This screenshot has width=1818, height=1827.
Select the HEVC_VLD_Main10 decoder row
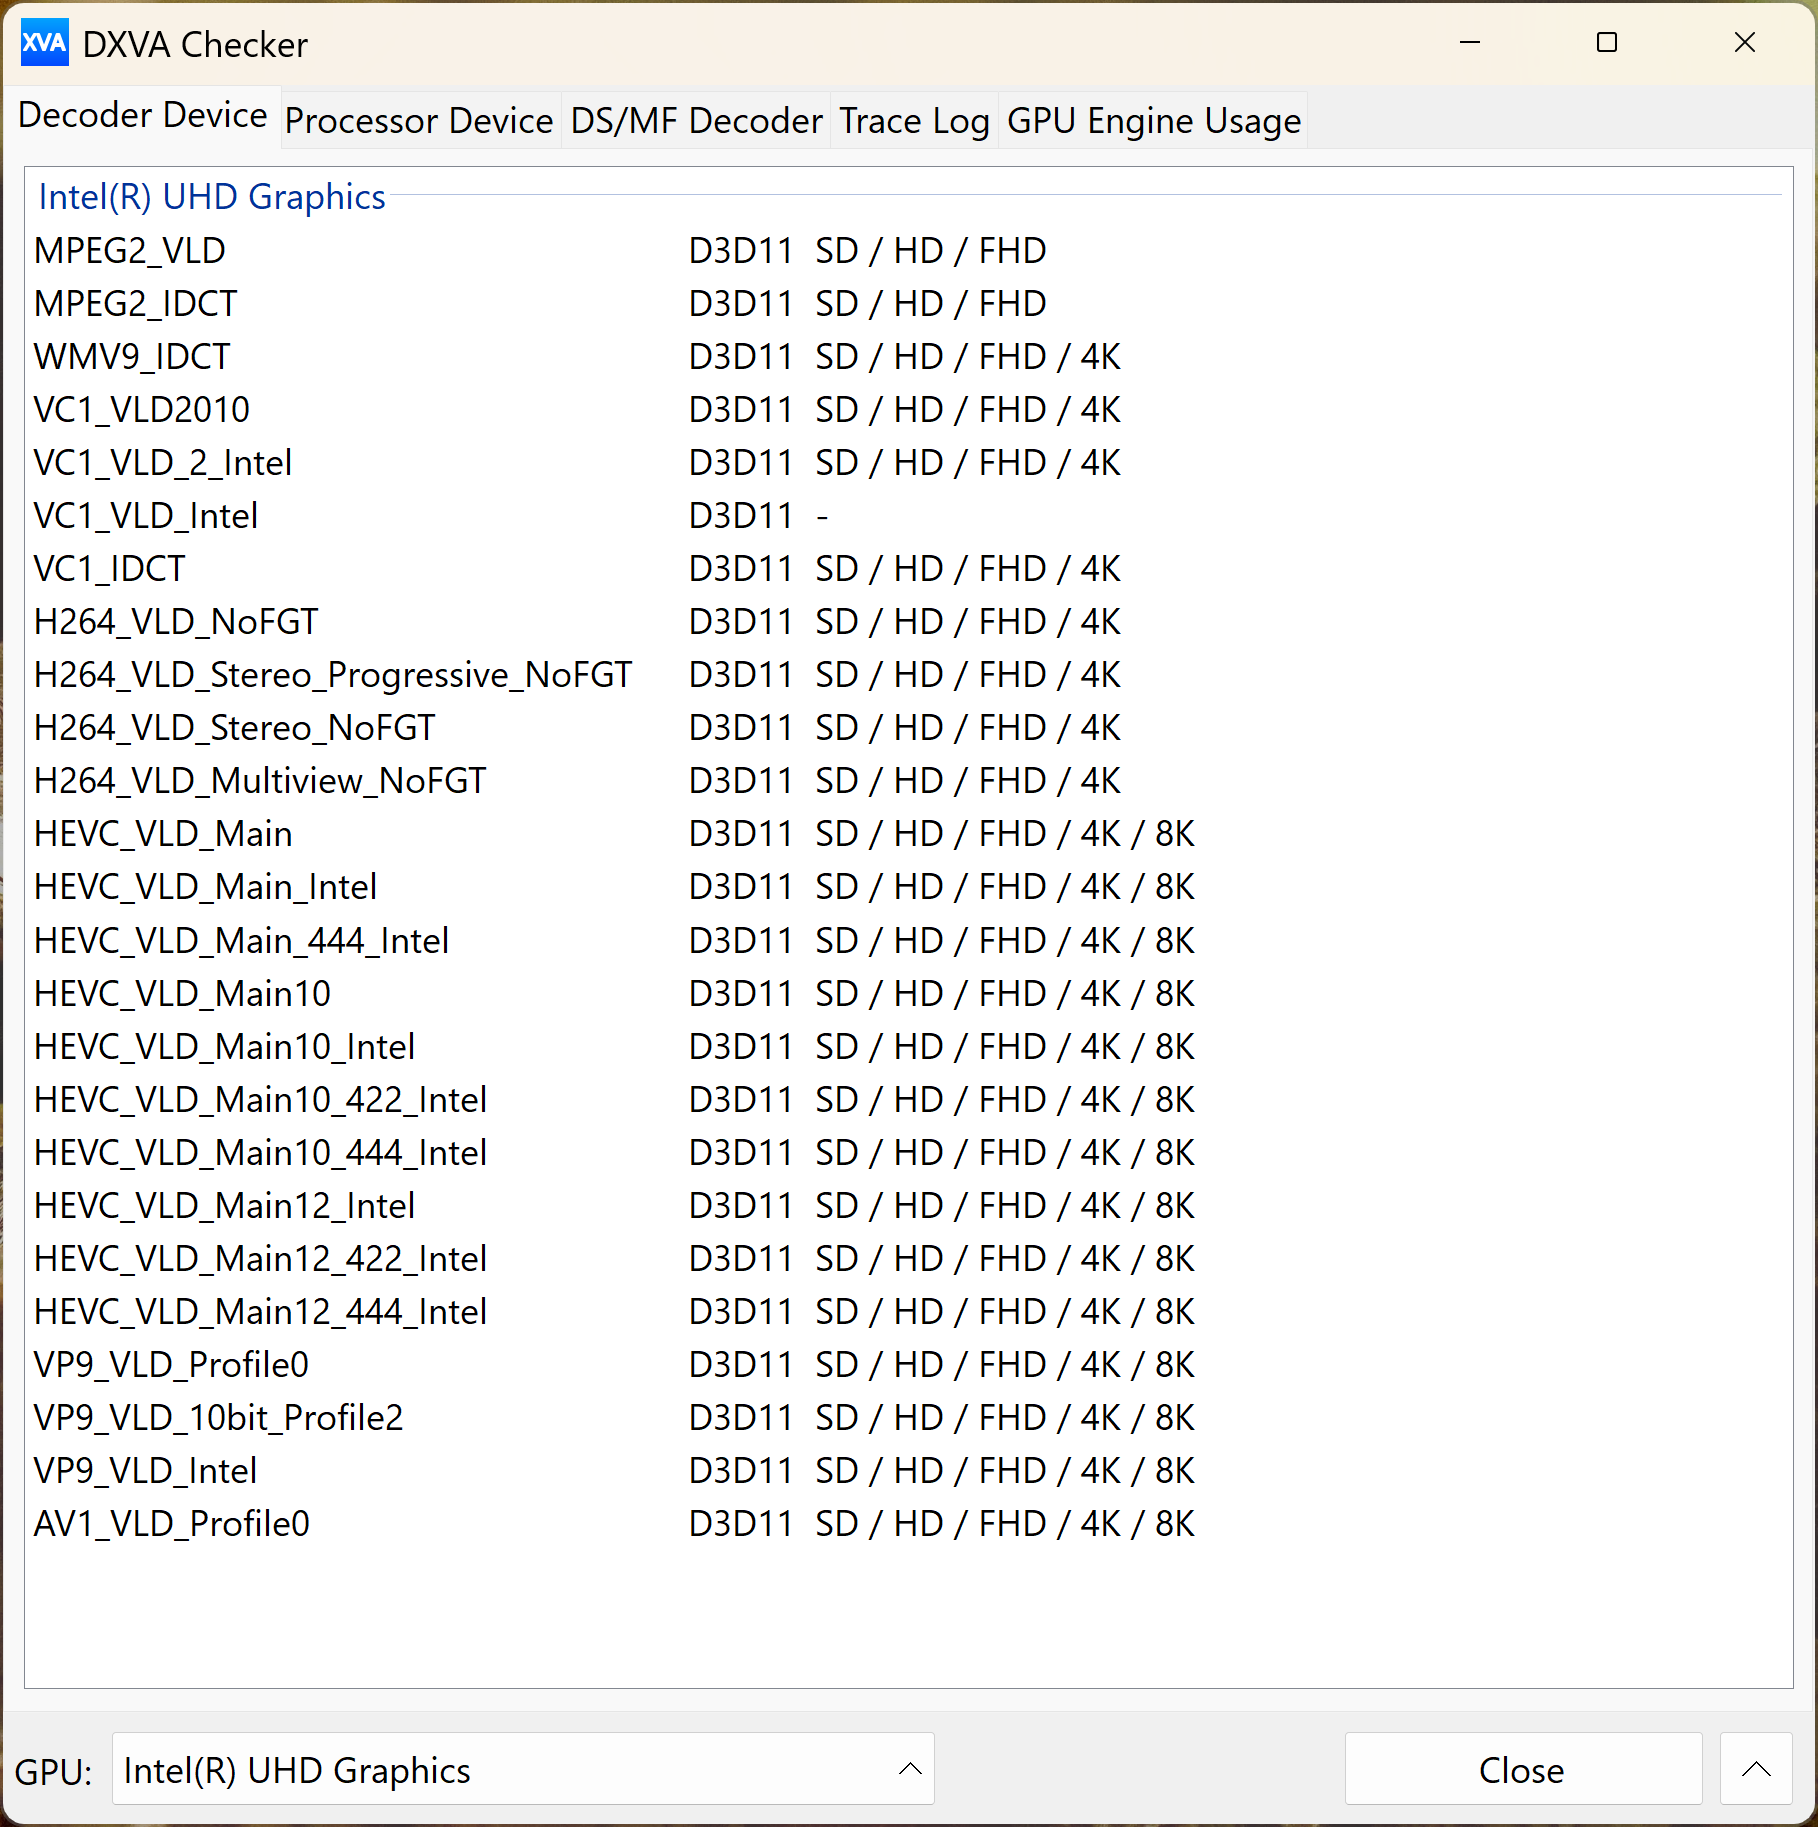(182, 993)
